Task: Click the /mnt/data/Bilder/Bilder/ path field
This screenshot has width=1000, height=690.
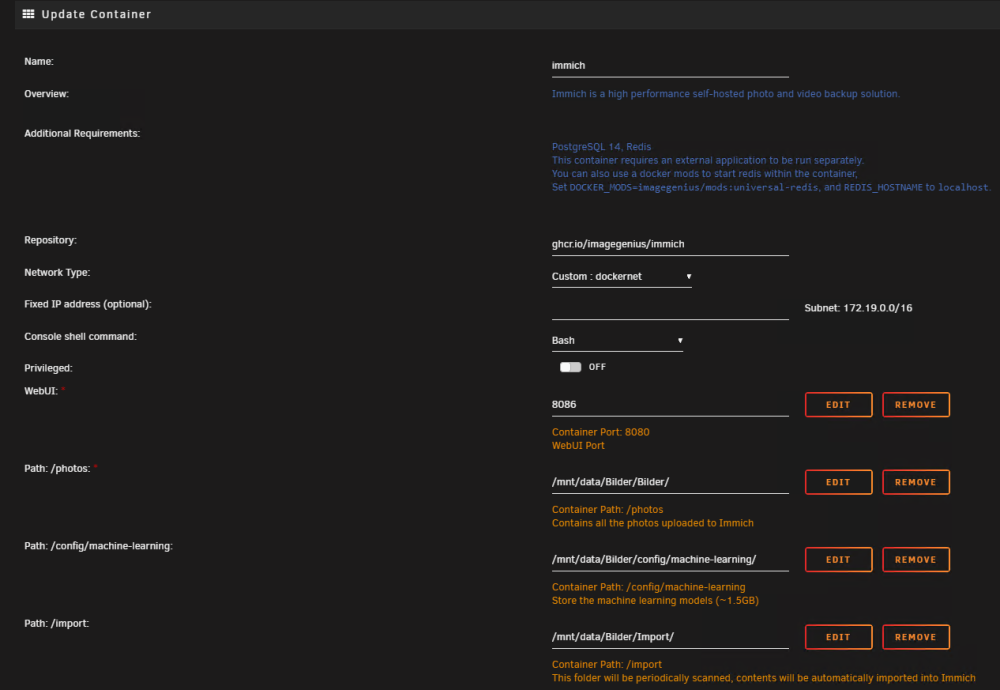Action: pos(670,482)
